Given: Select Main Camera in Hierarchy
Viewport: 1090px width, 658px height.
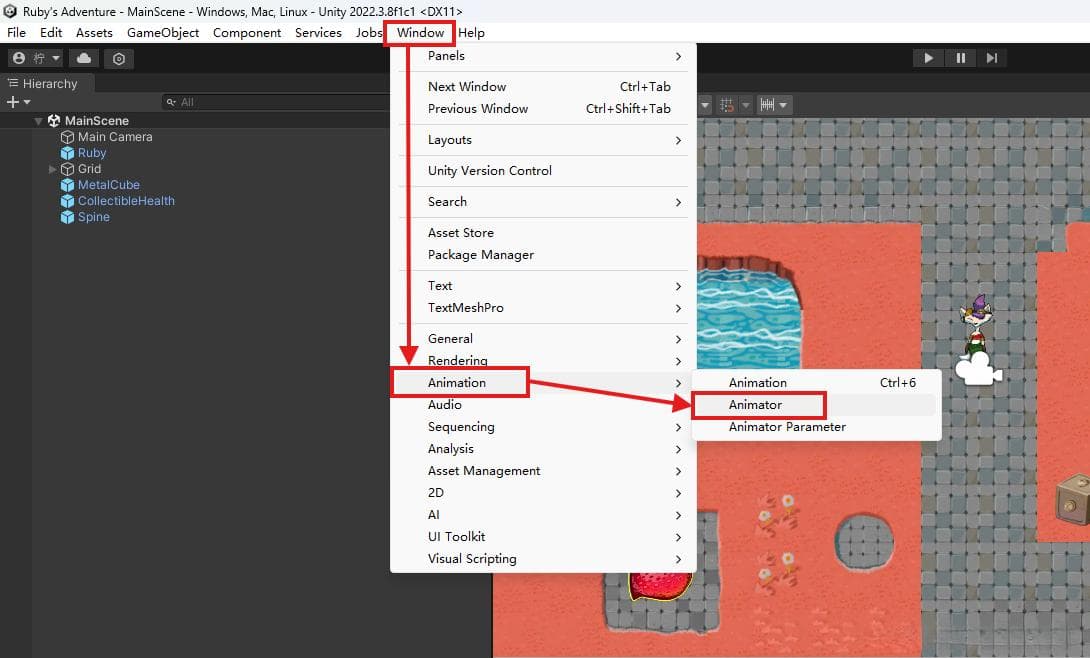Looking at the screenshot, I should pyautogui.click(x=115, y=137).
